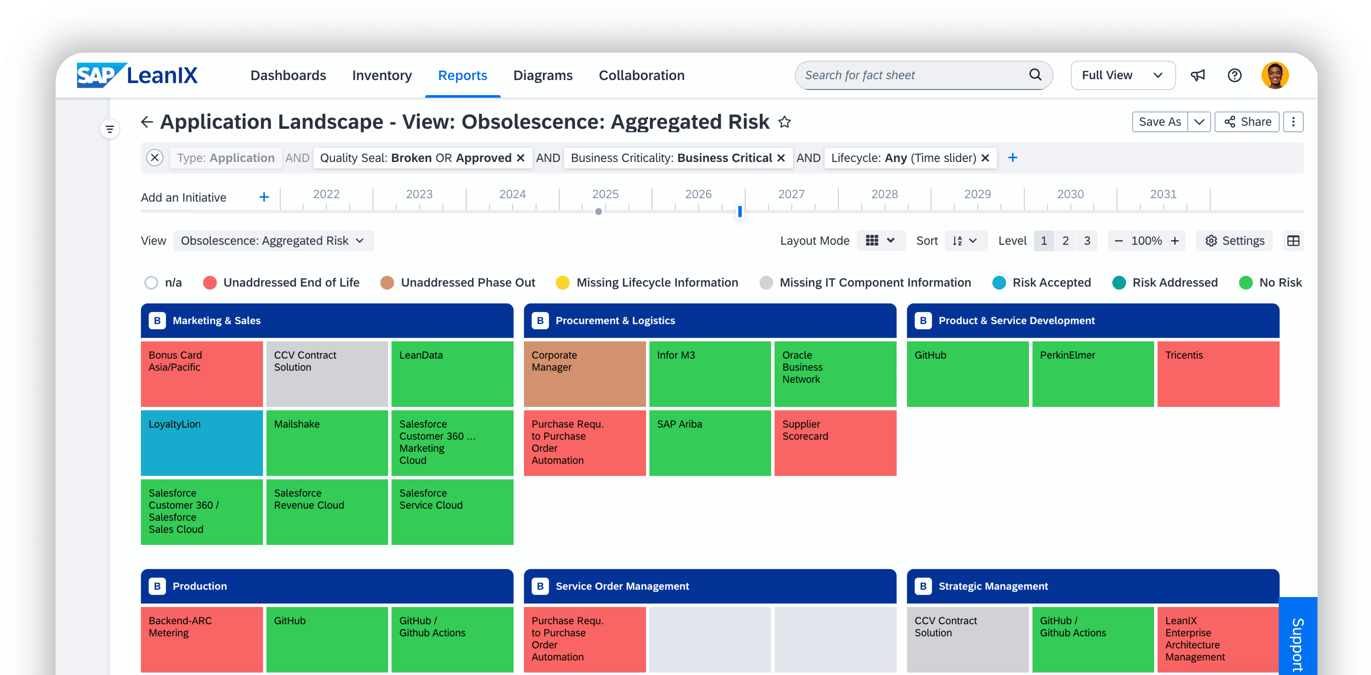This screenshot has width=1371, height=675.
Task: Open the Diagrams menu item
Action: pos(543,75)
